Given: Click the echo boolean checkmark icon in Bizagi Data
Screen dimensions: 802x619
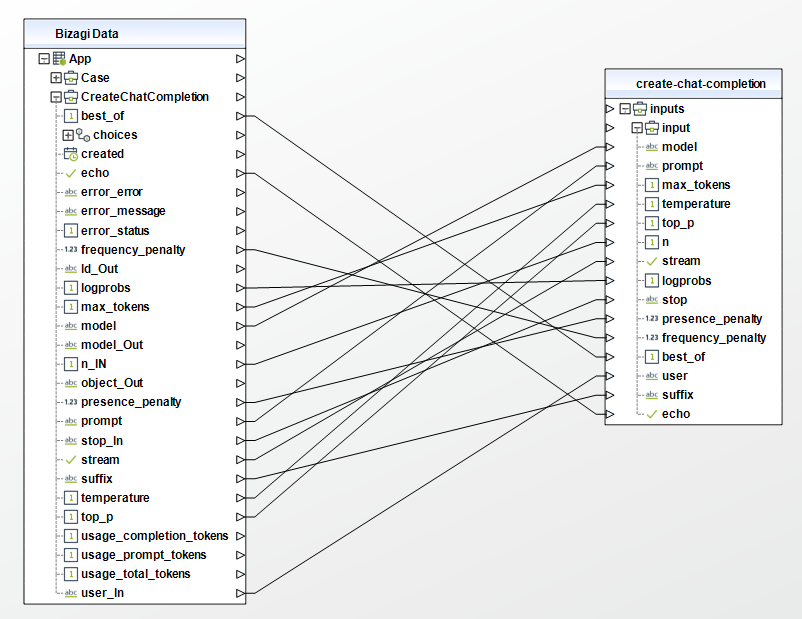Looking at the screenshot, I should point(71,173).
